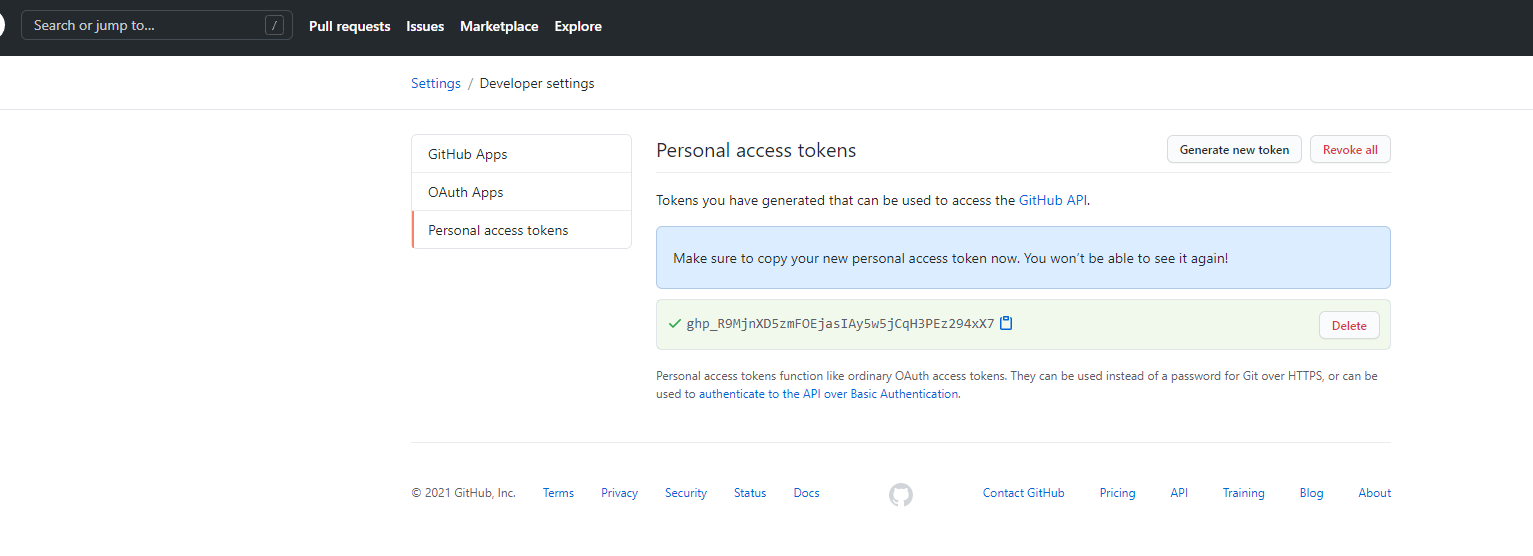
Task: Open the Contact GitHub footer link
Action: (1023, 493)
